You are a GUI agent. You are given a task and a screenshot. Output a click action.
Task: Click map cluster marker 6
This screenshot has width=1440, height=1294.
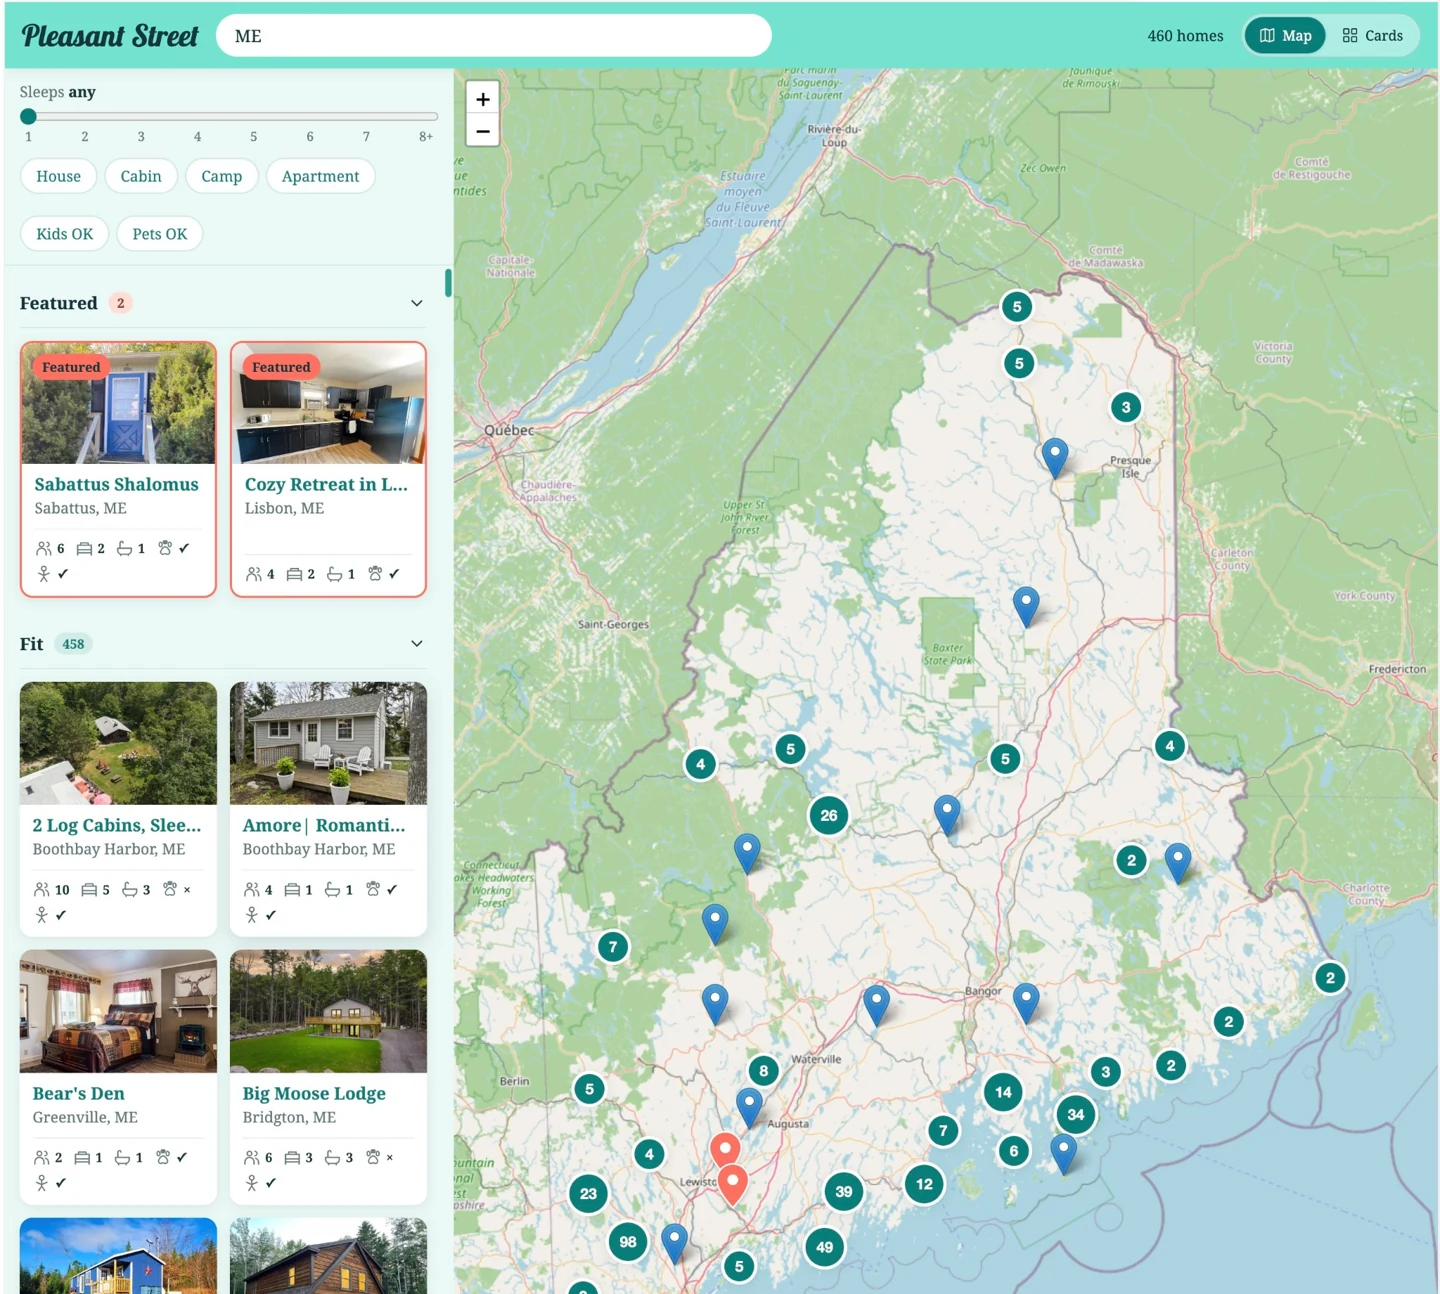(x=1014, y=1151)
